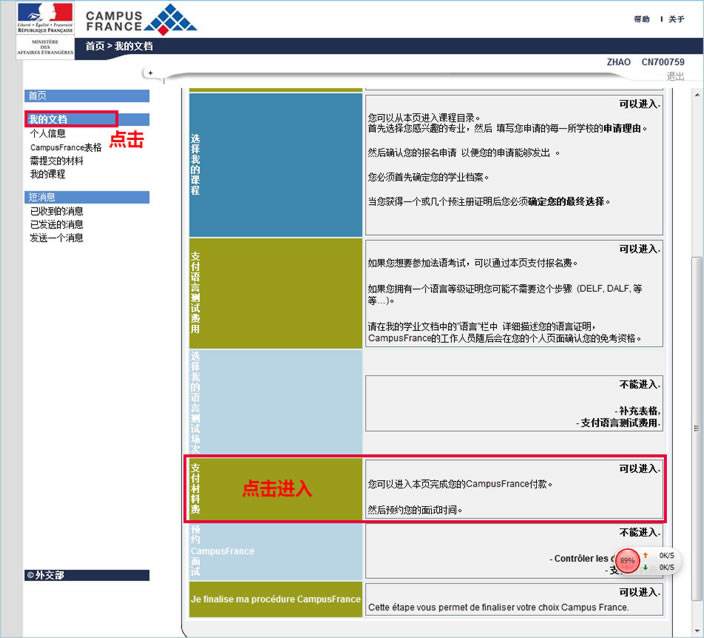Click 确定您的最终选择 bold text
The image size is (704, 638).
tap(566, 202)
